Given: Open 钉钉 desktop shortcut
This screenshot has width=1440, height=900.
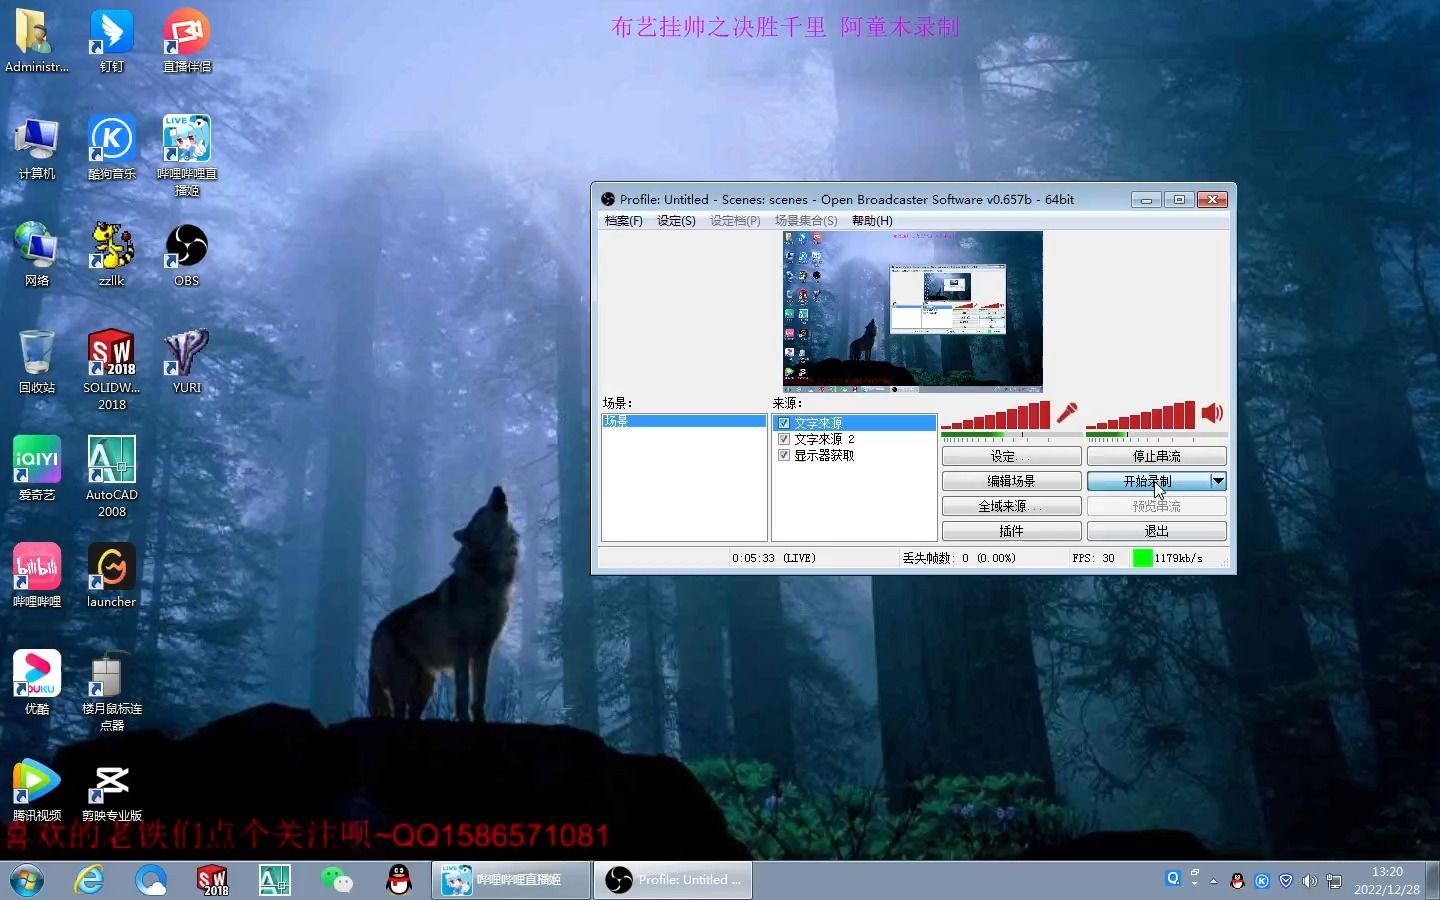Looking at the screenshot, I should point(112,42).
